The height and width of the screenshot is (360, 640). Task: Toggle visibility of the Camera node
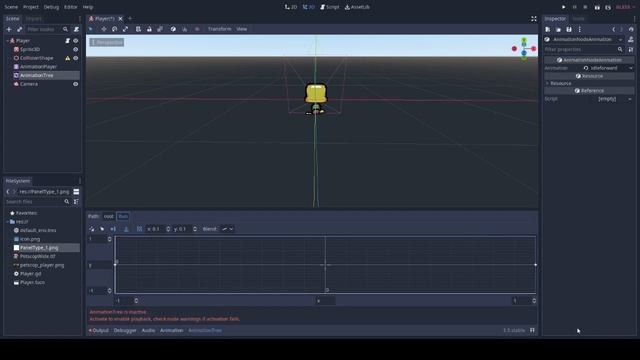[x=76, y=84]
